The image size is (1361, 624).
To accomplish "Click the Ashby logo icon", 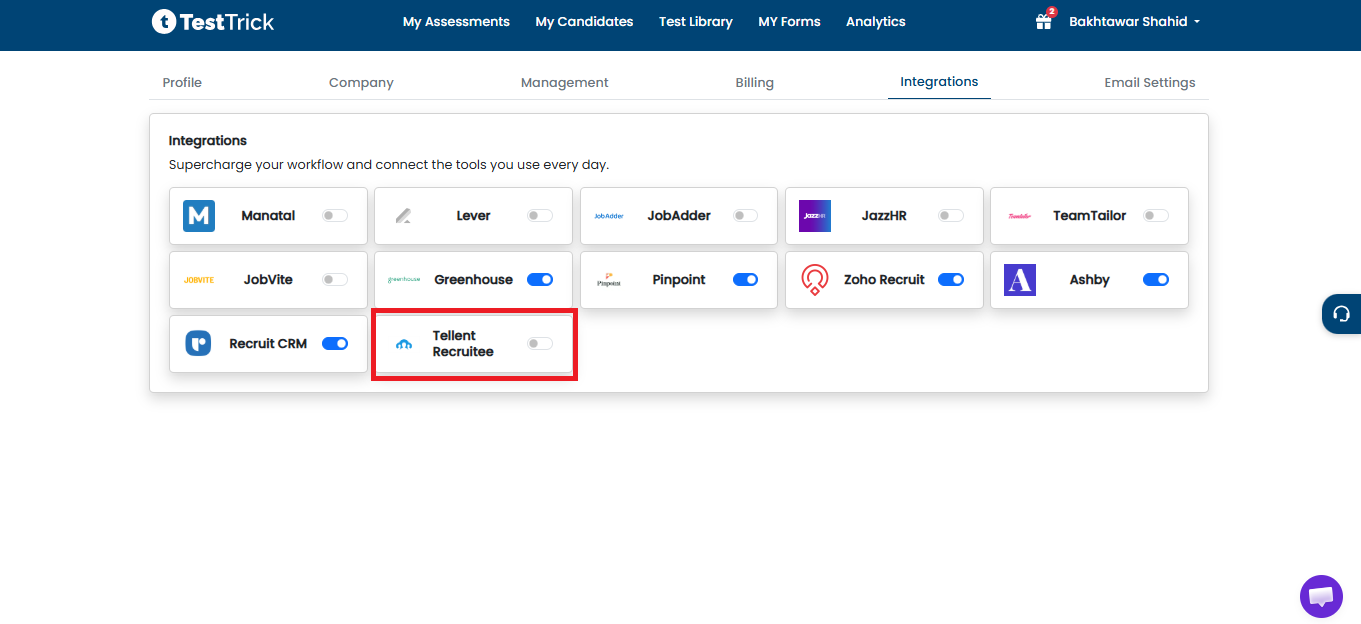I will point(1020,280).
